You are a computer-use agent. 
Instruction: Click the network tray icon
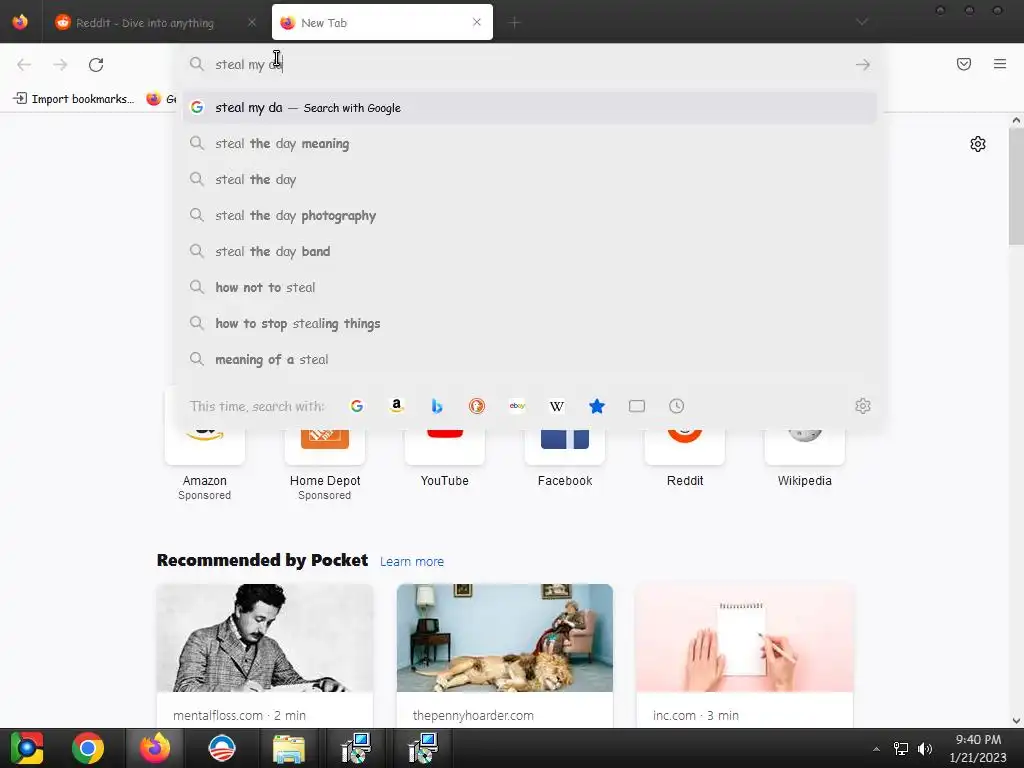coord(901,748)
